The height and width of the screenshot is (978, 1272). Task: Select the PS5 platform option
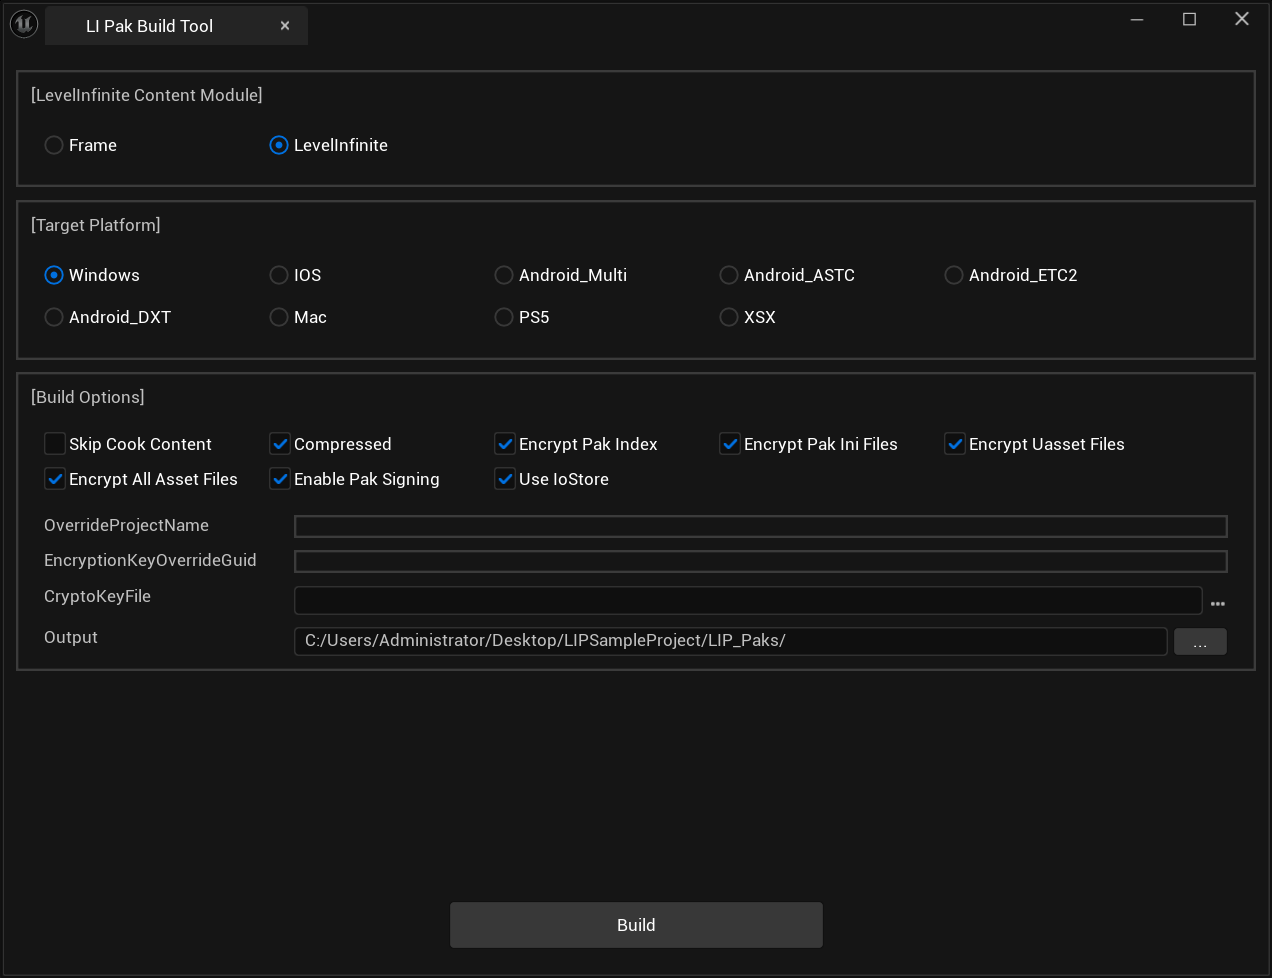[x=504, y=318]
